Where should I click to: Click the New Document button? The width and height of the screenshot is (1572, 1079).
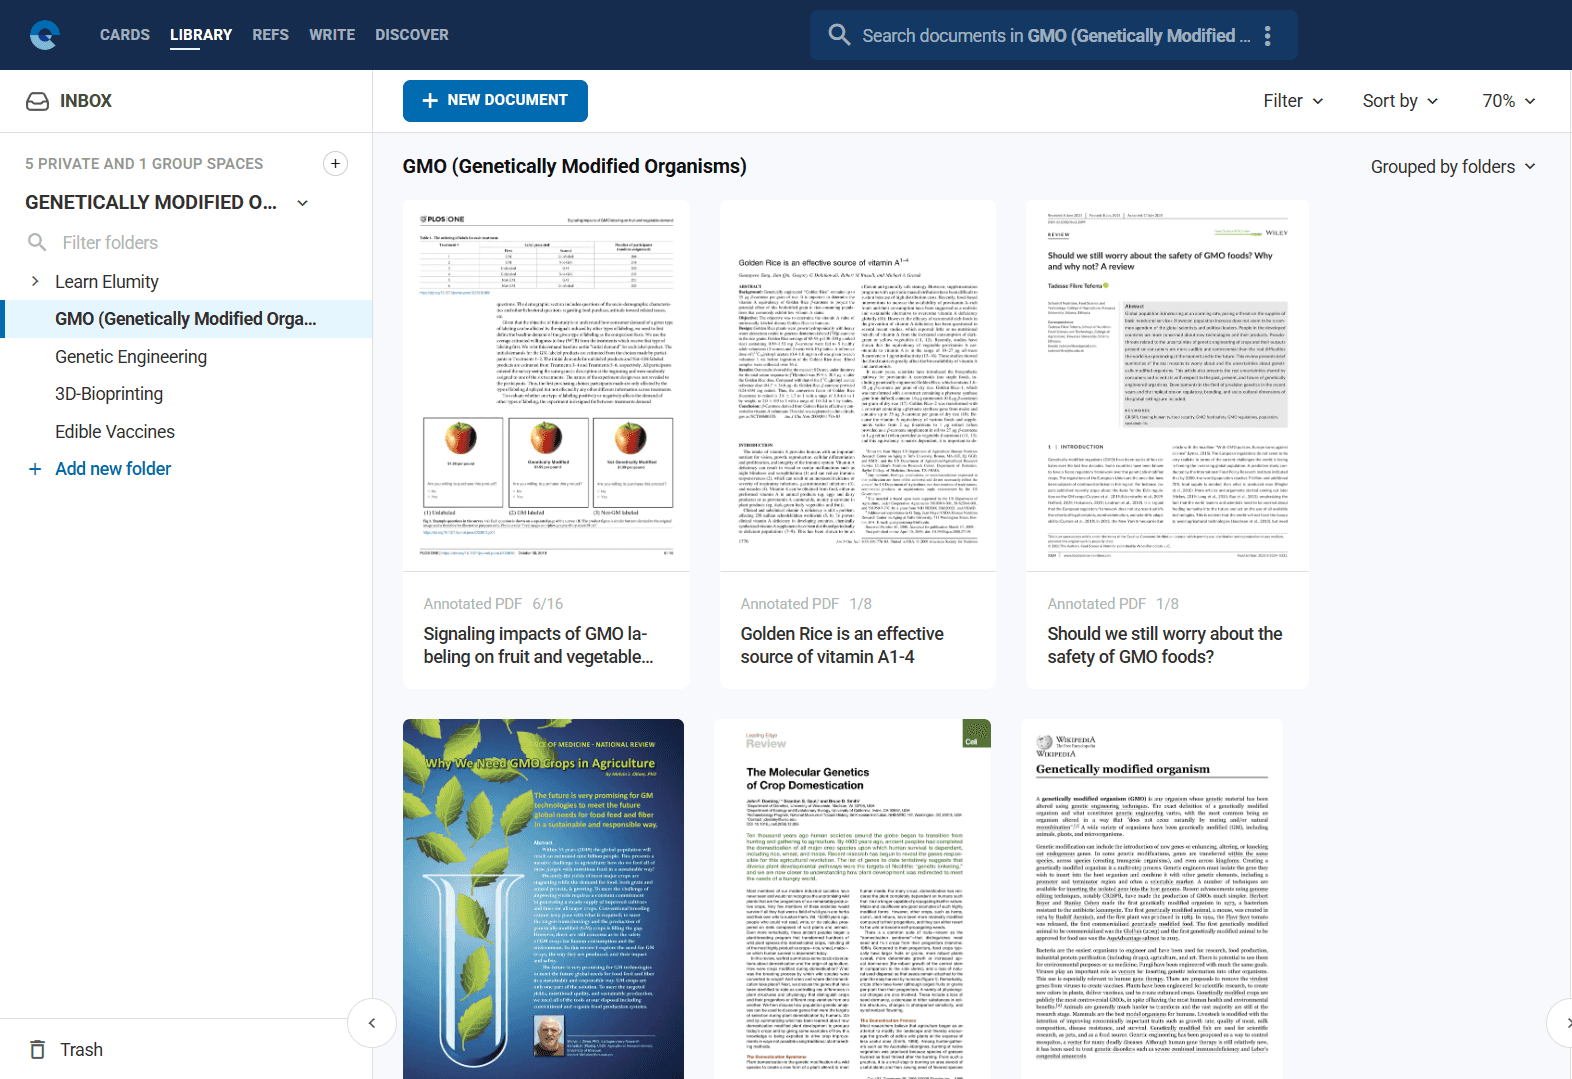495,101
